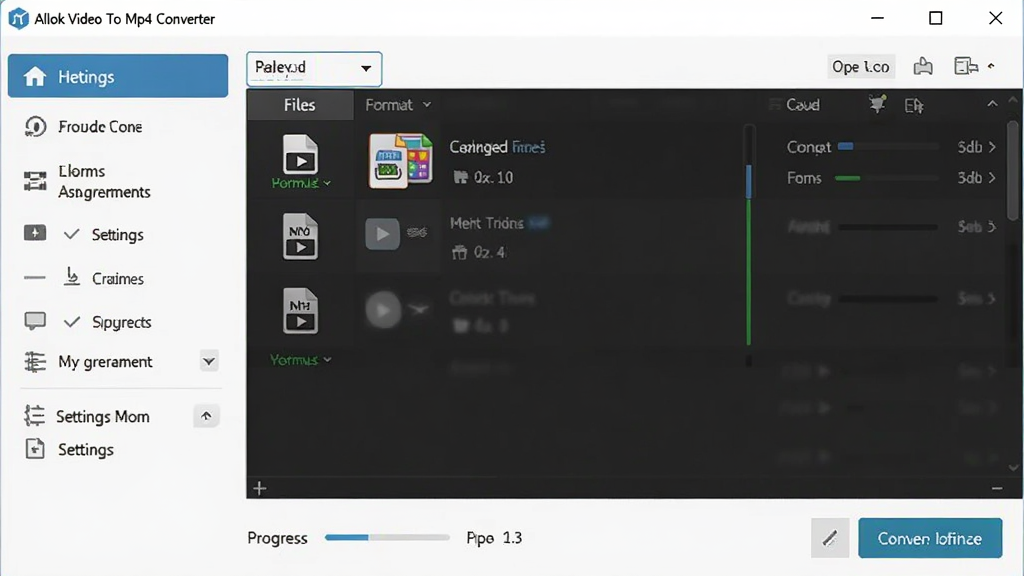Click the second video file icon labeled NMO
Viewport: 1024px width, 576px height.
[x=300, y=236]
